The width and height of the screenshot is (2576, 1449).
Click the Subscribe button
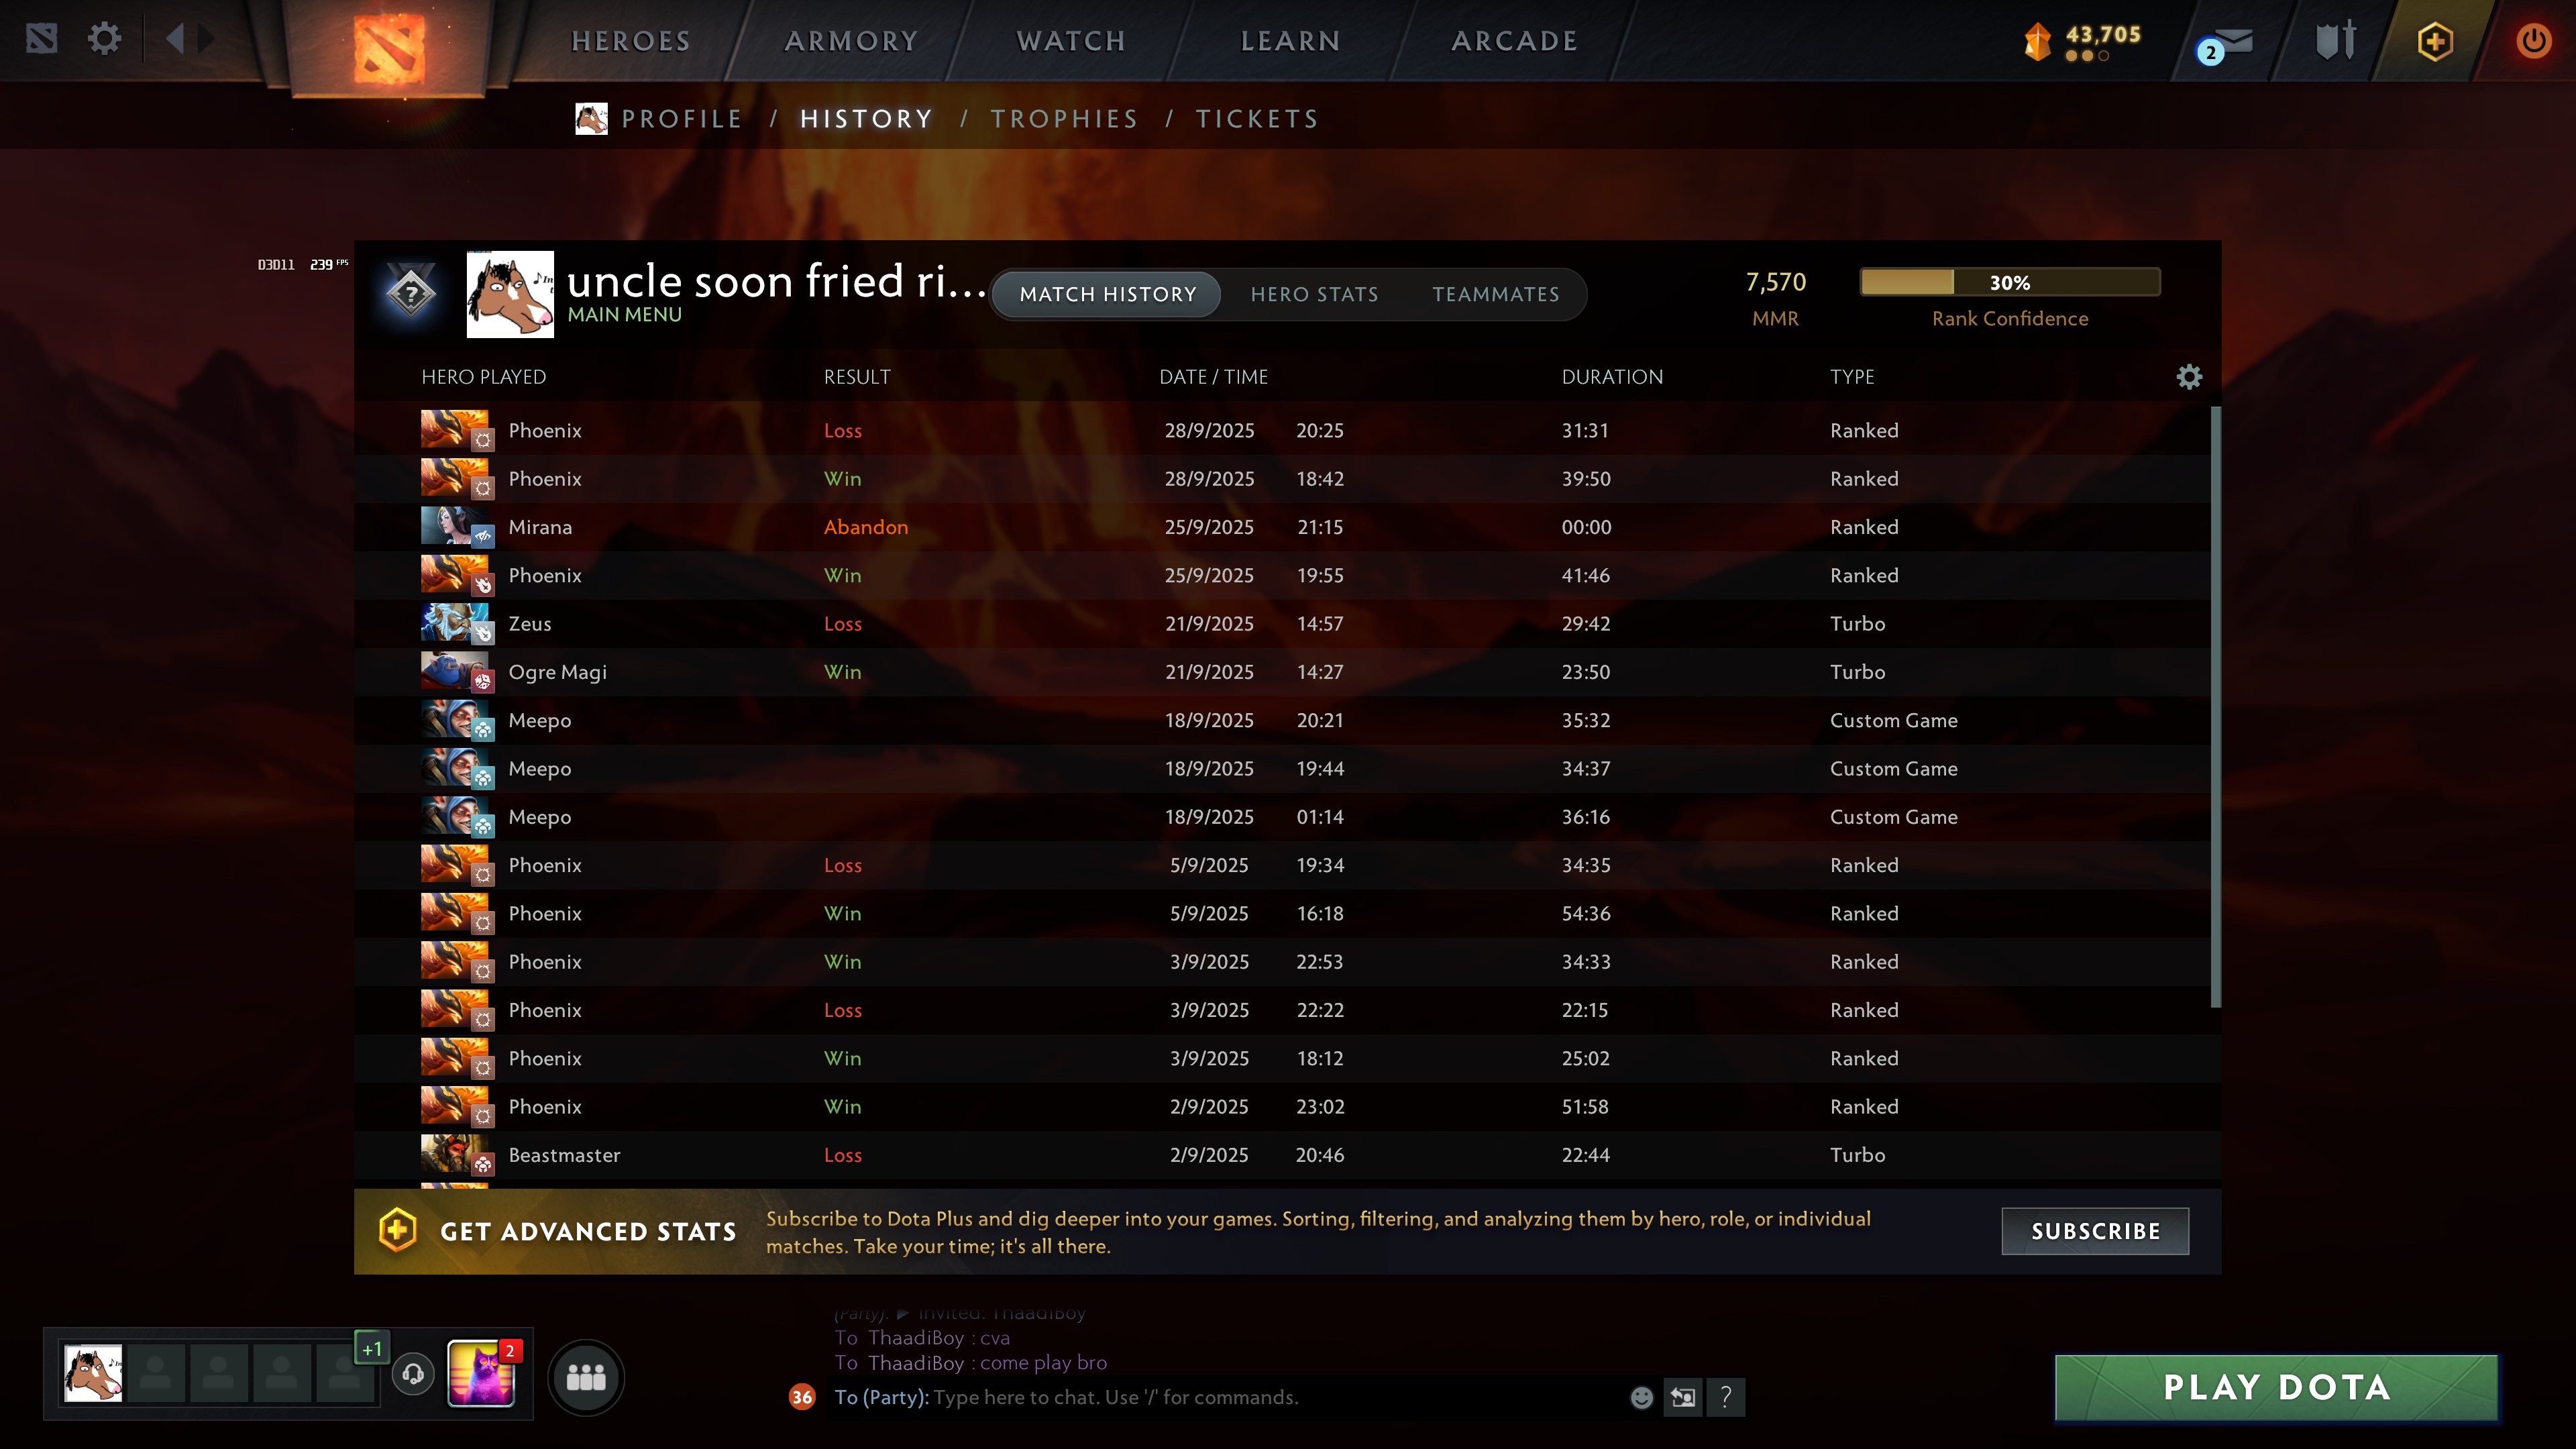2095,1231
